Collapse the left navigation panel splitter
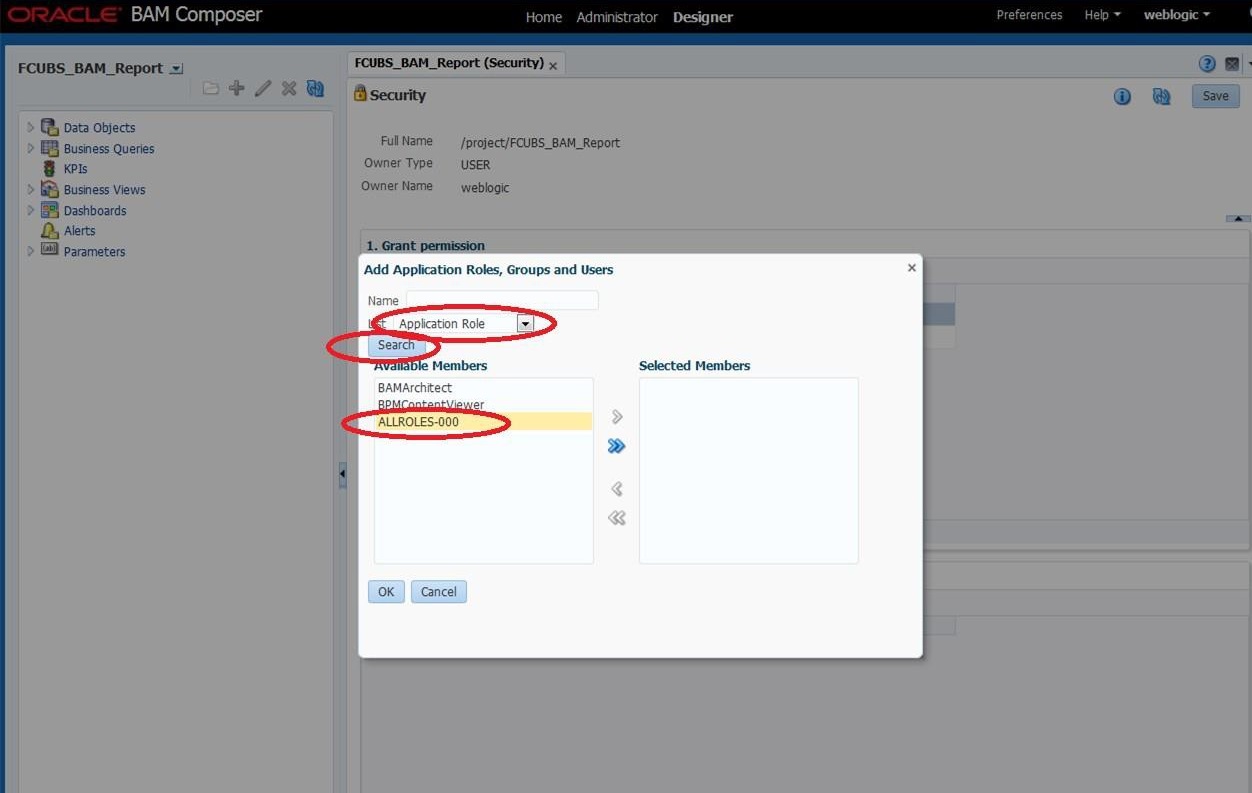 342,474
